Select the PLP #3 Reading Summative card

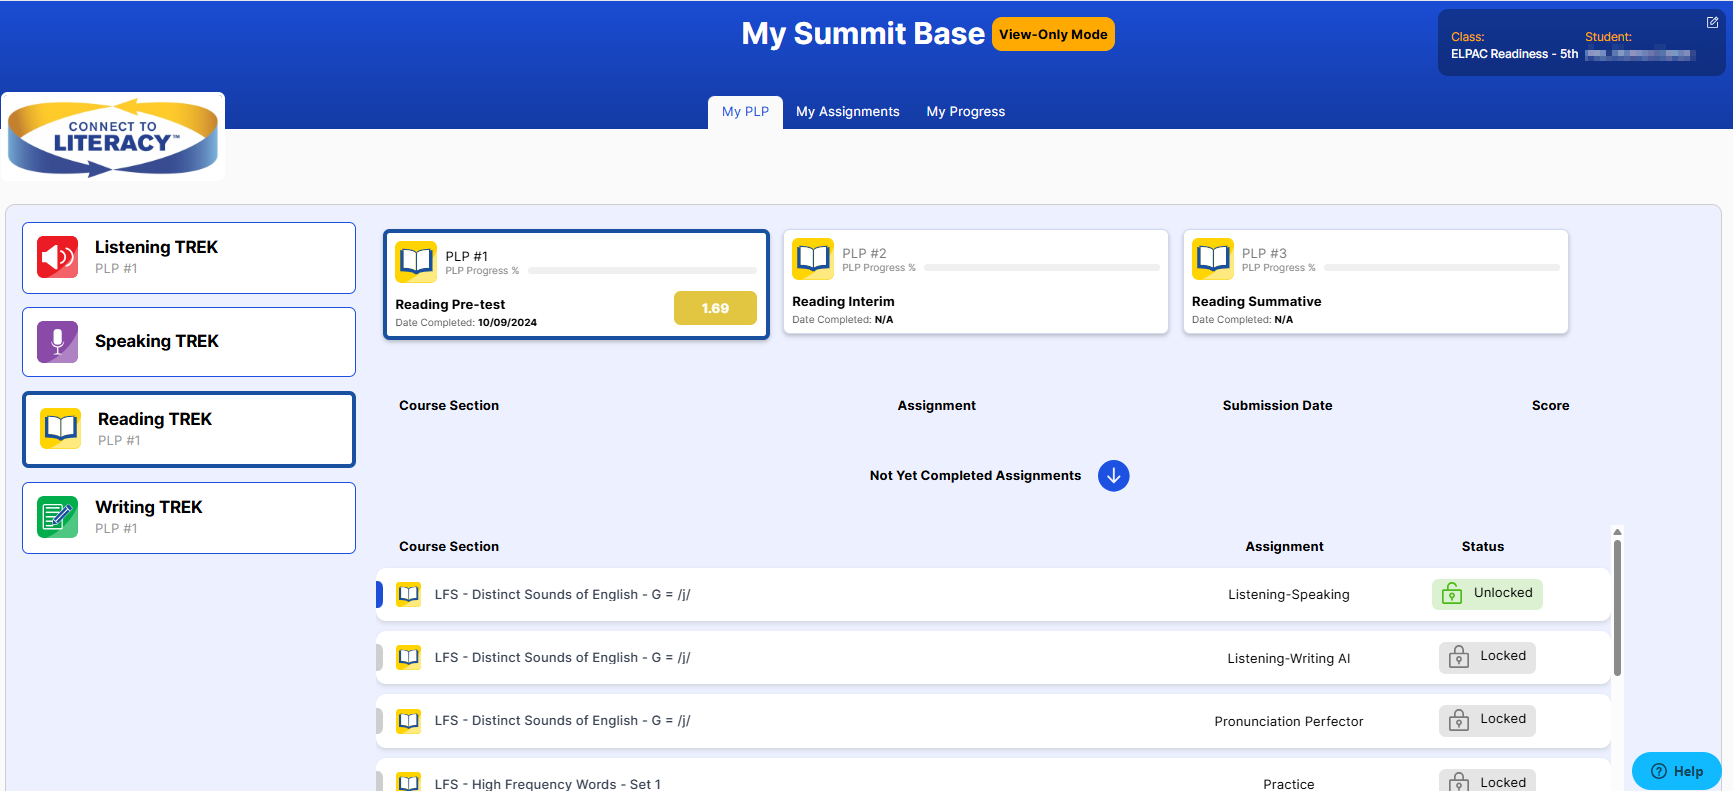[1376, 282]
